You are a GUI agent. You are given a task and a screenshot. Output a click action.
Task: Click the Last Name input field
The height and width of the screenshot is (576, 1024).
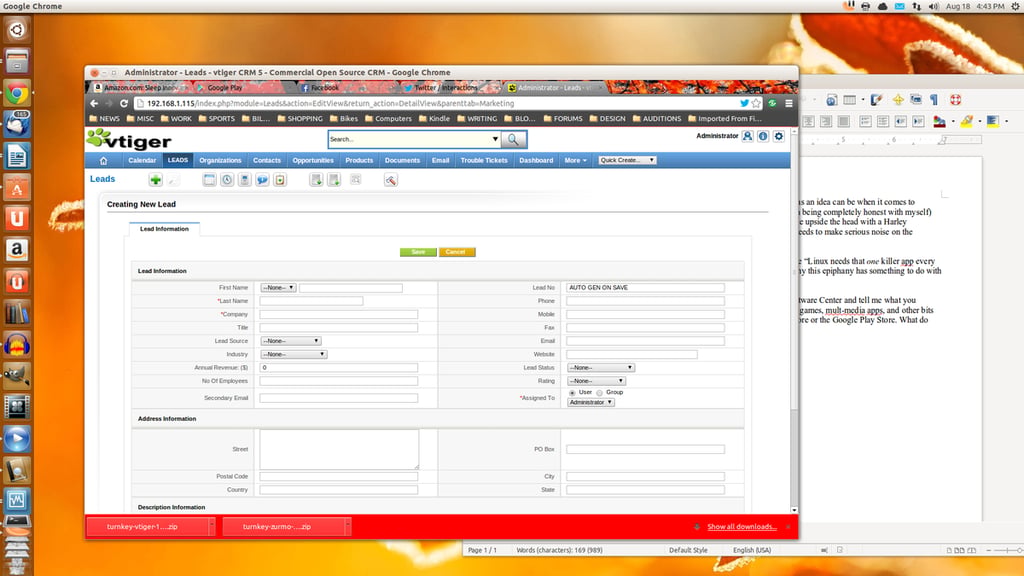pyautogui.click(x=311, y=301)
